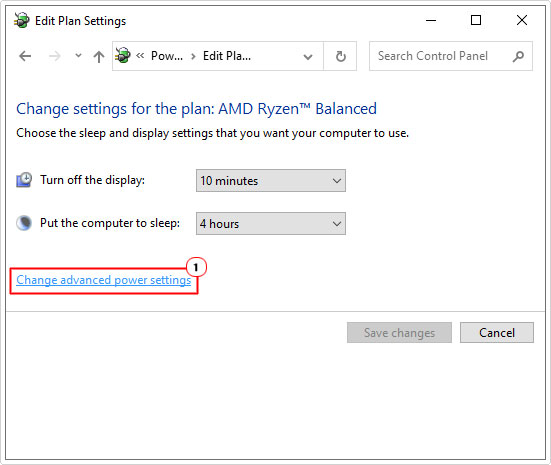
Task: Click the search magnifier icon
Action: [518, 56]
